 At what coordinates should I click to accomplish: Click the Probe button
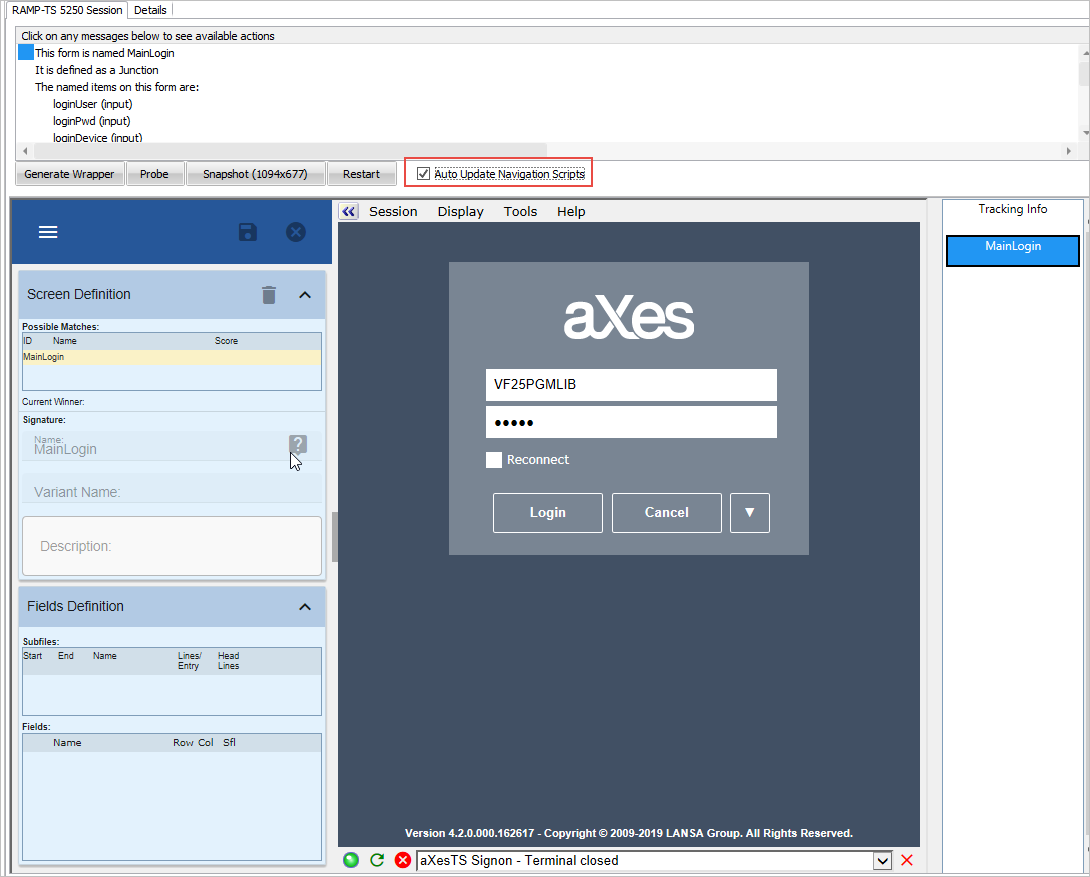(154, 174)
